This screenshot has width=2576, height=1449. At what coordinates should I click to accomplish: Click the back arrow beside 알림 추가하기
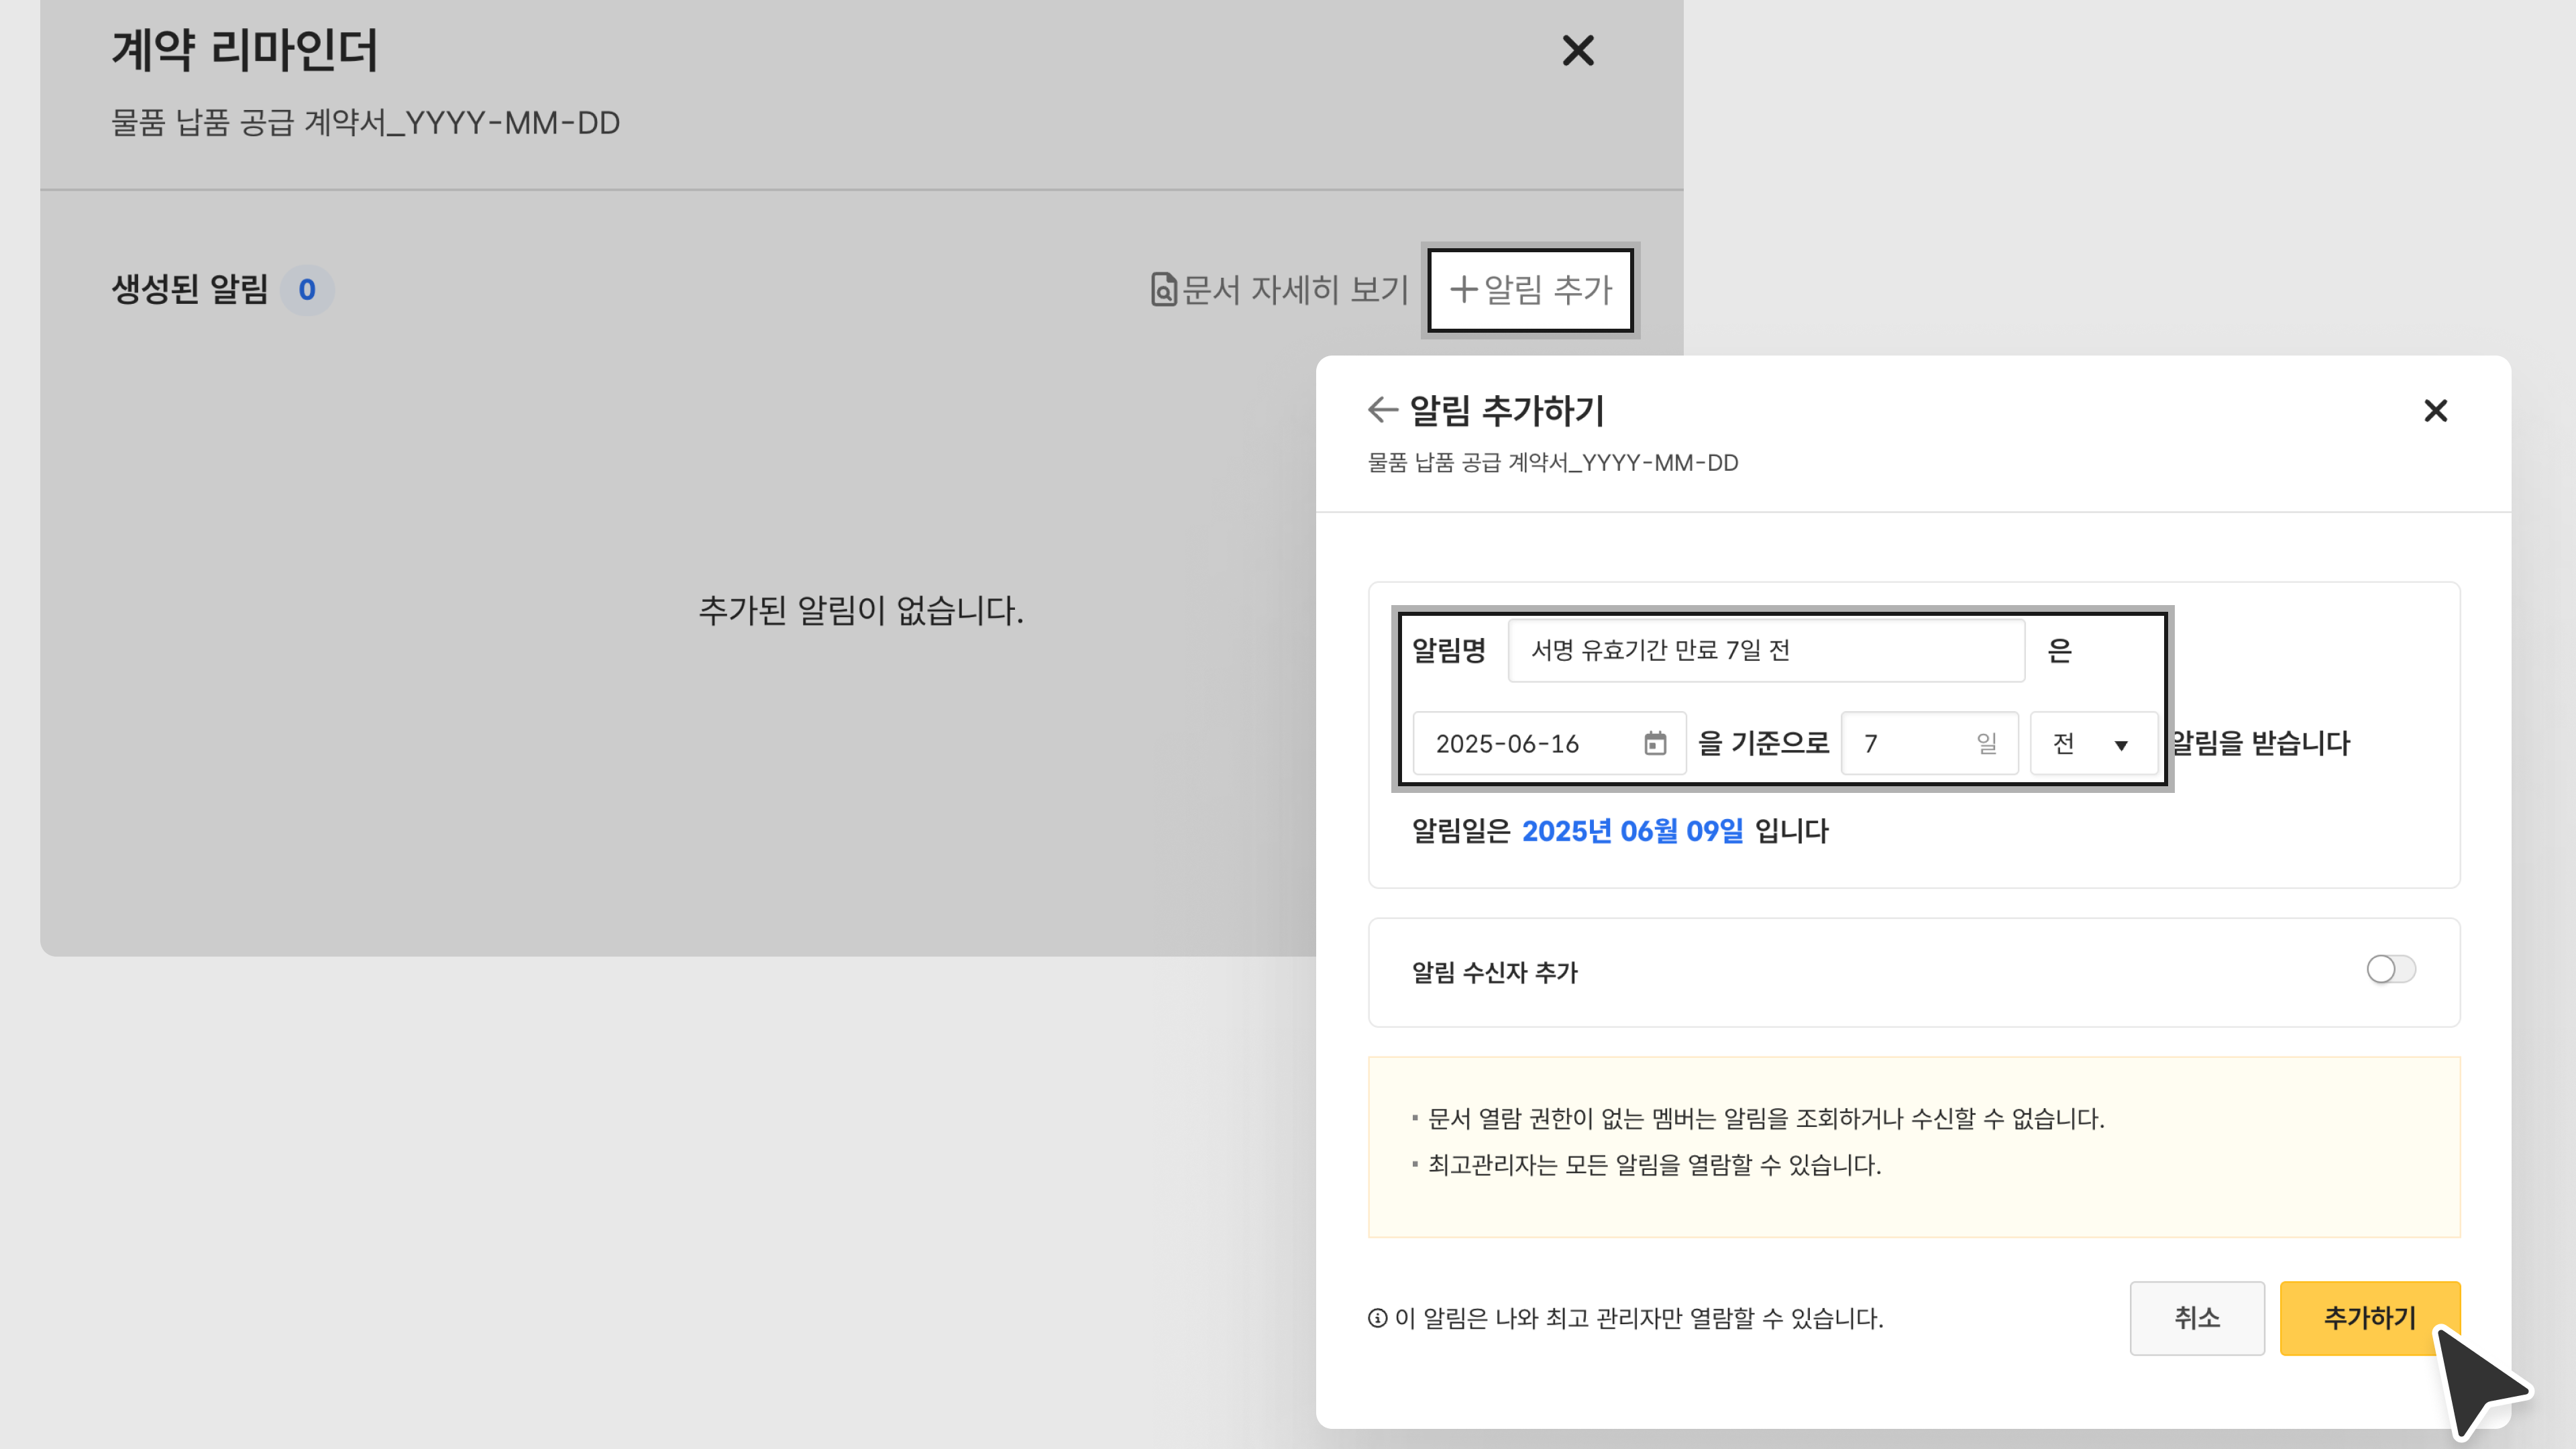[x=1382, y=409]
